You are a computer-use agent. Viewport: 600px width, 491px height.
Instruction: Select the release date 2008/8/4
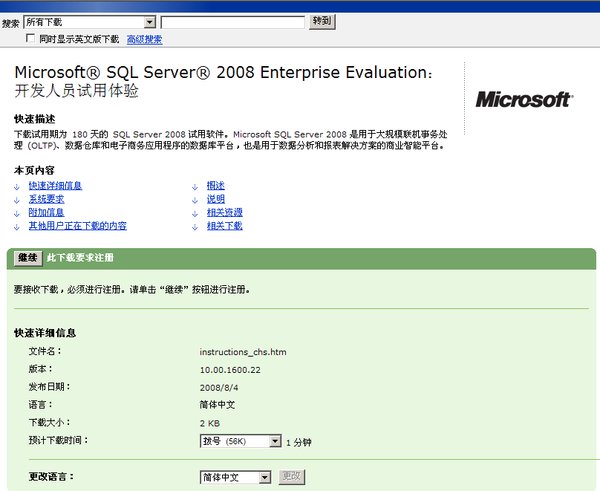point(219,388)
